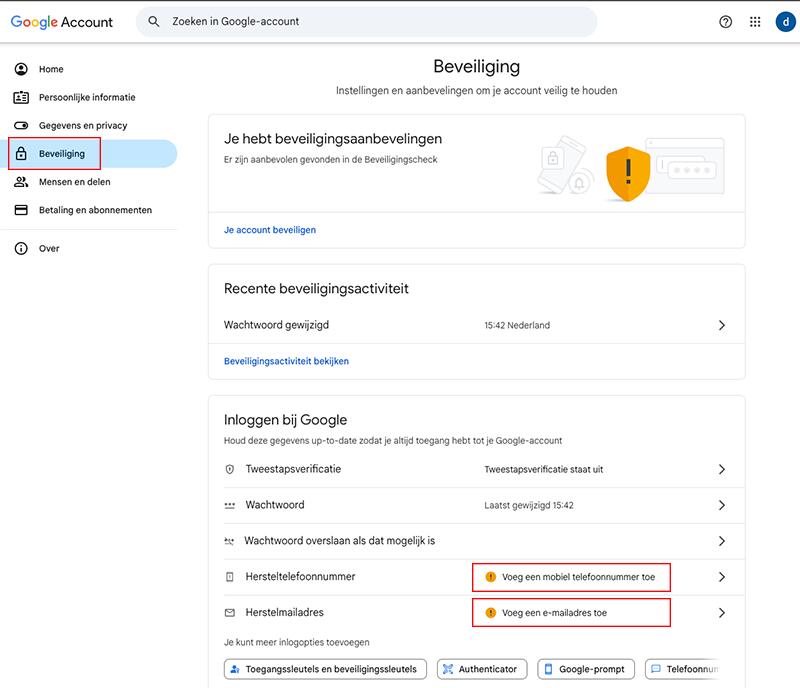Focus the Zoeken in Google-account search field
This screenshot has height=688, width=800.
[380, 21]
